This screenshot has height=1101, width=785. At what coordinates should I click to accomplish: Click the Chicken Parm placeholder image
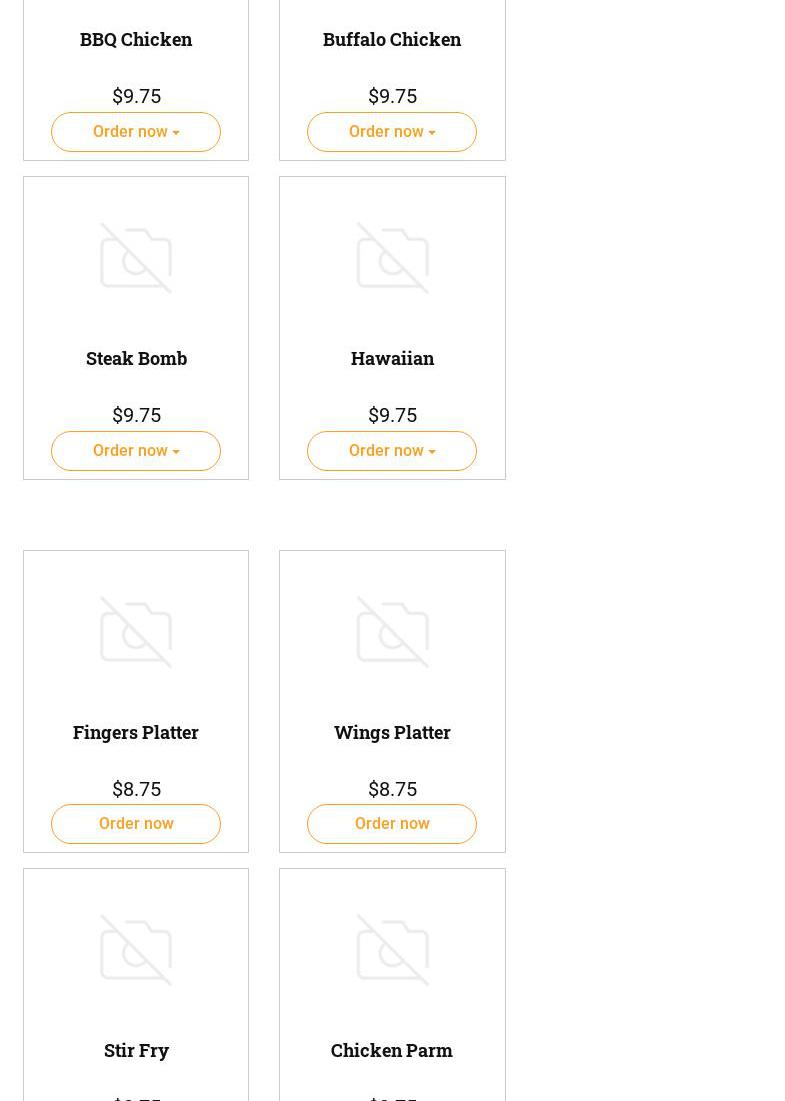tap(392, 950)
